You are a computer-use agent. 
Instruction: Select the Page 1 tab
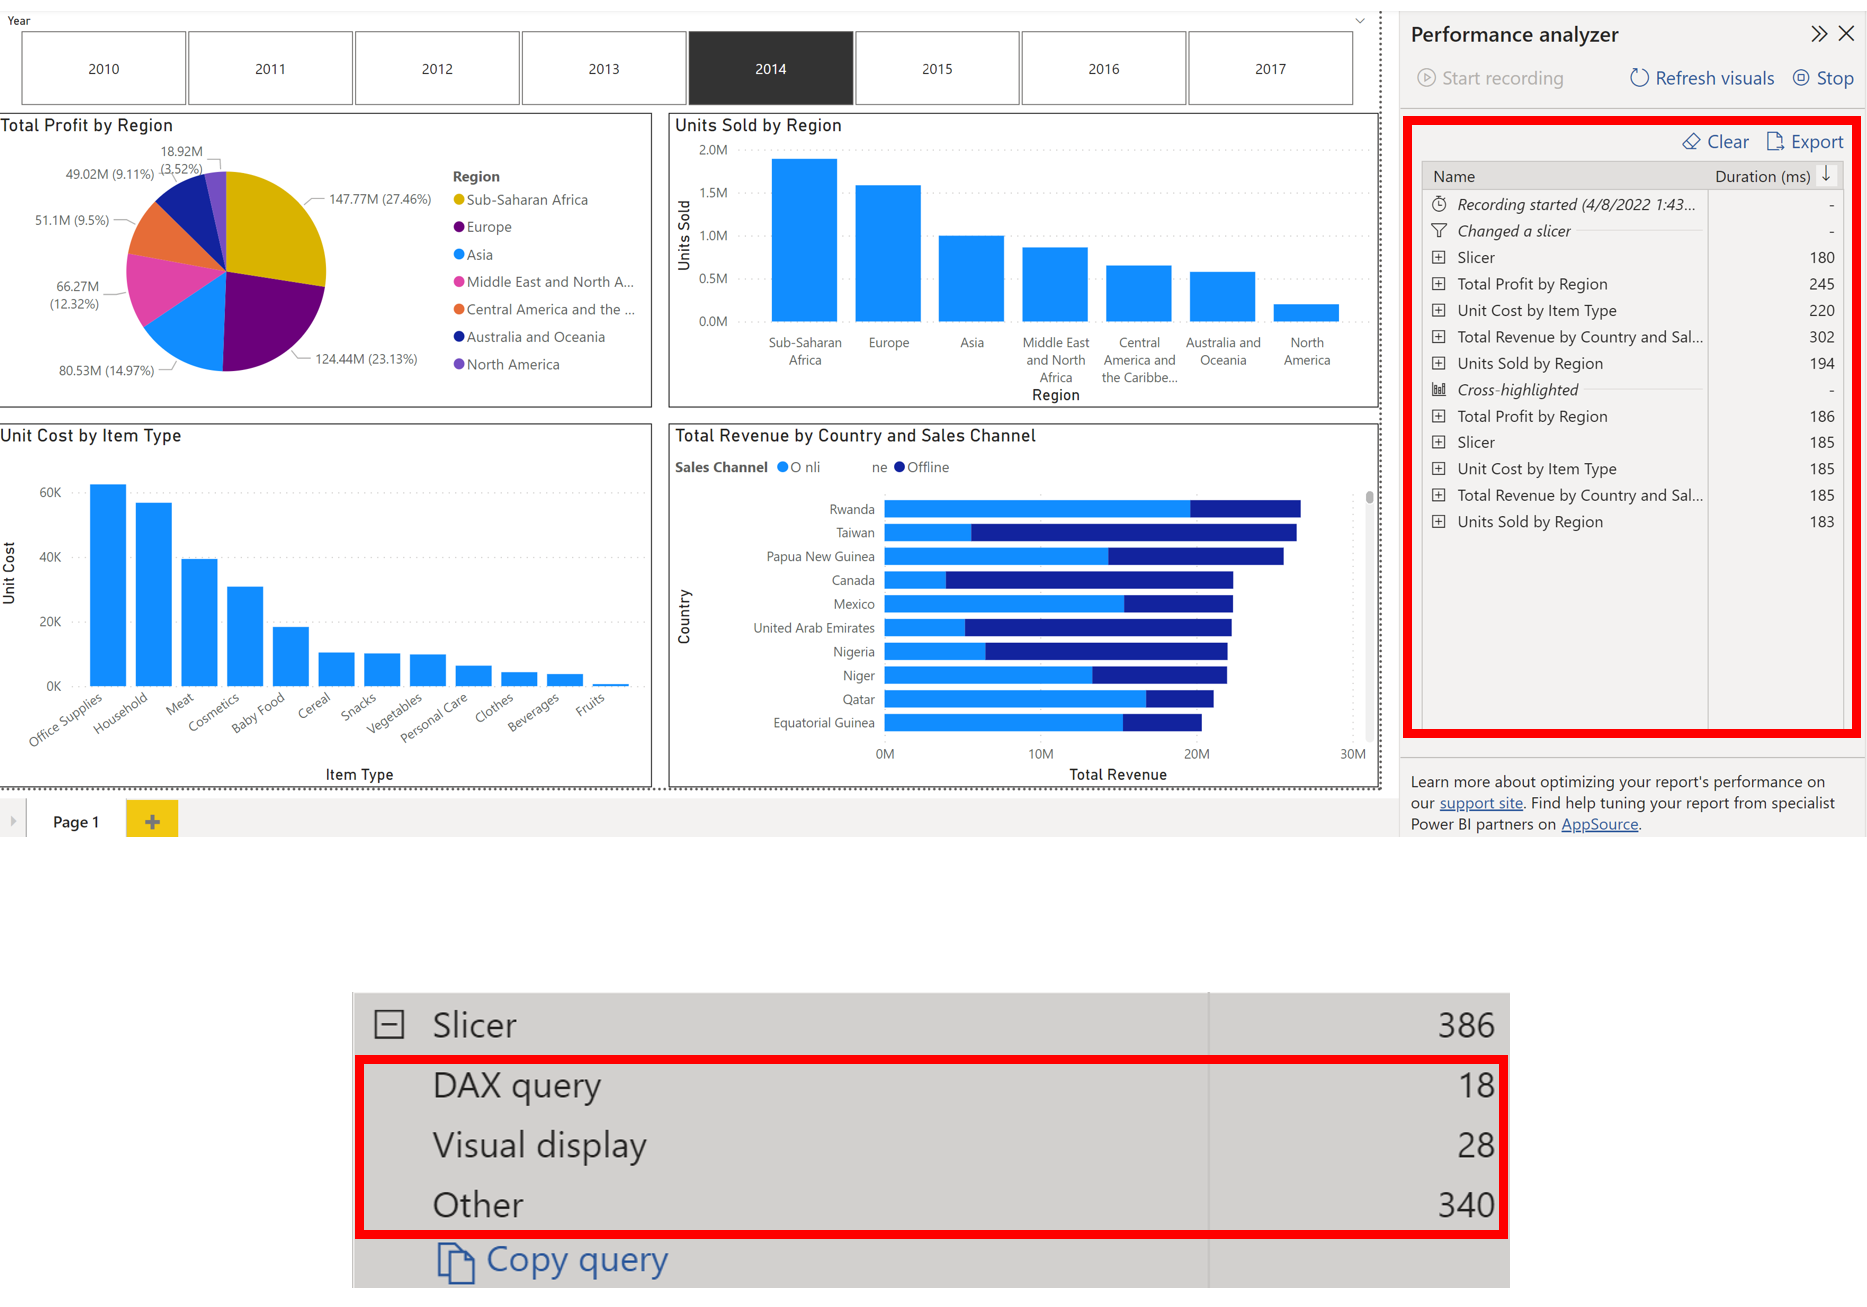click(75, 821)
